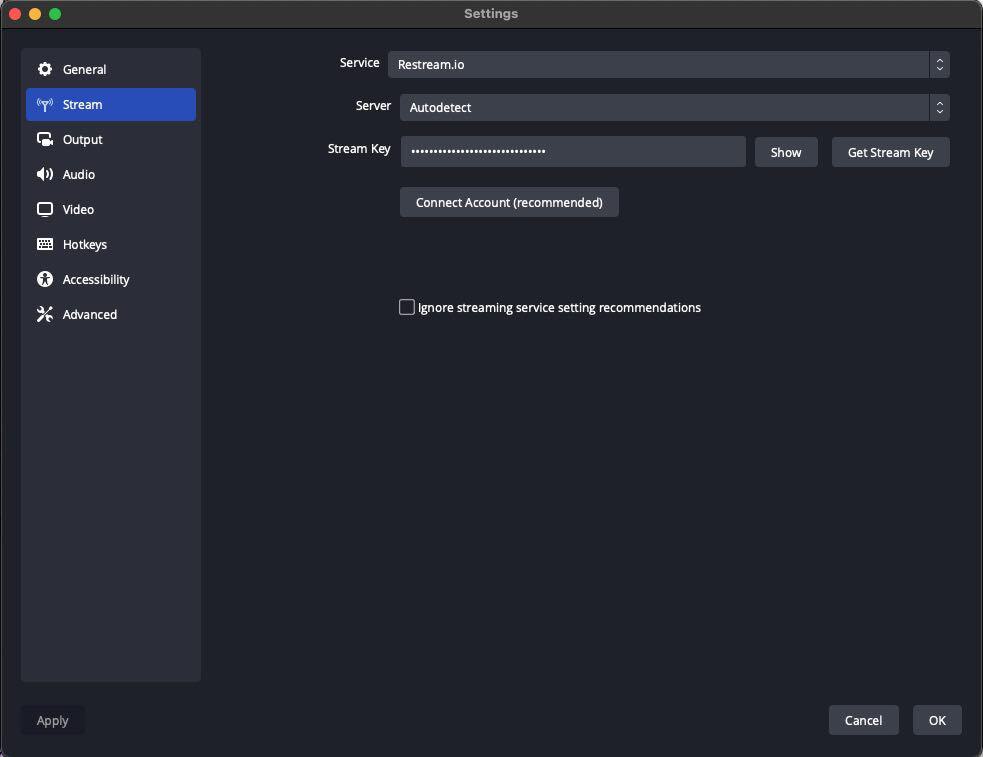Click the Accessibility person icon
Screen dimensions: 983x757
(45, 279)
